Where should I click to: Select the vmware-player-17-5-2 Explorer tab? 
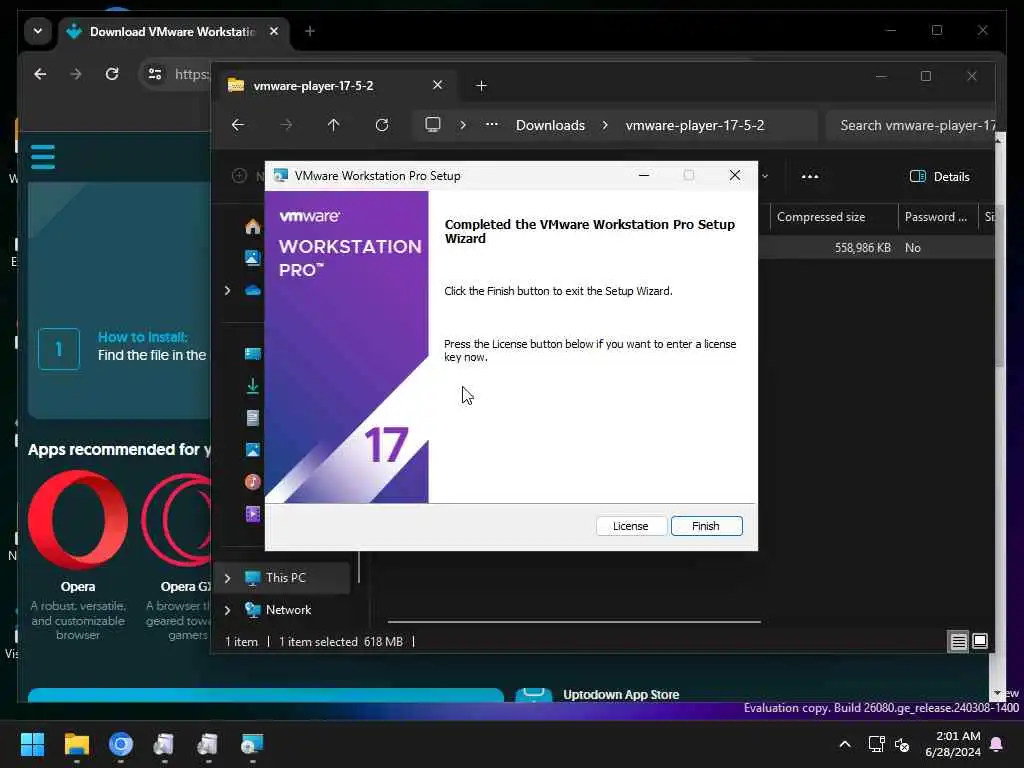click(x=336, y=86)
